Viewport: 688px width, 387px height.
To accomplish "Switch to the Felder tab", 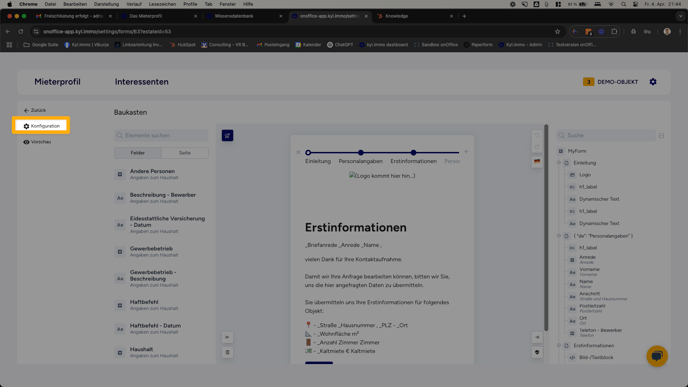I will pos(138,153).
